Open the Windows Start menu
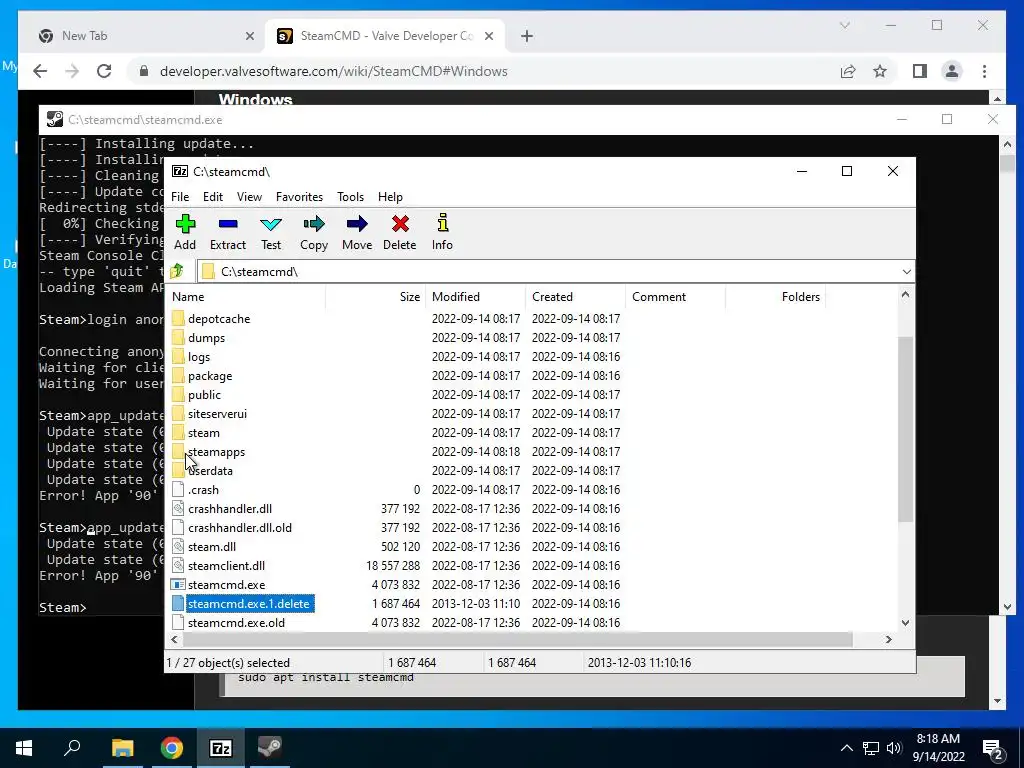The image size is (1024, 768). click(24, 748)
